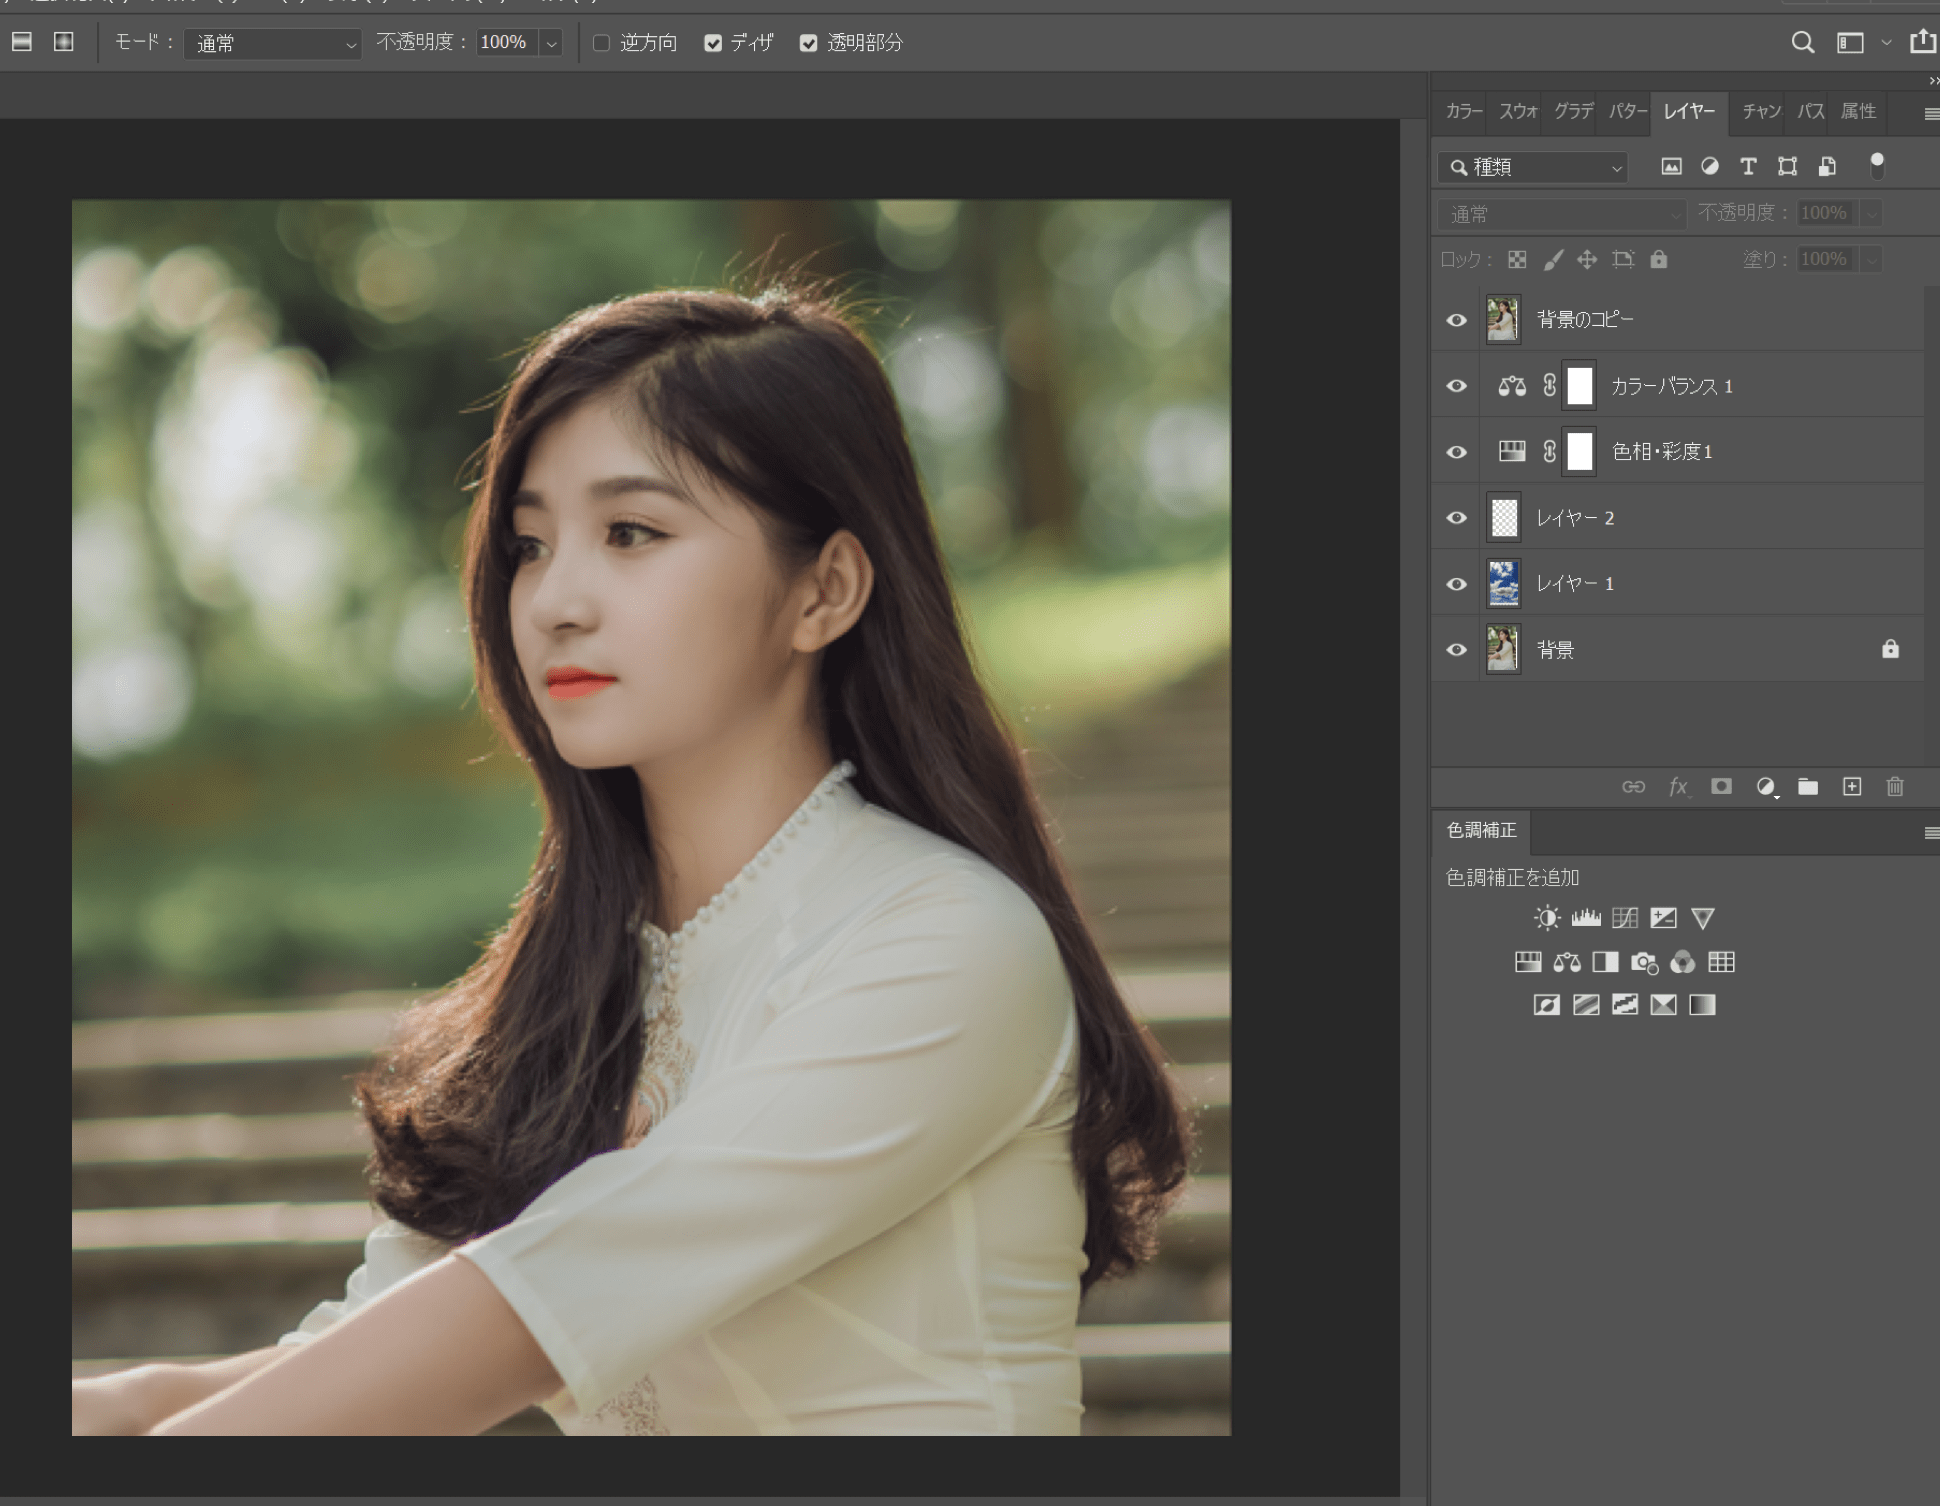Enable the 逆方向 checkbox
Screen dimensions: 1940x1506
[601, 43]
